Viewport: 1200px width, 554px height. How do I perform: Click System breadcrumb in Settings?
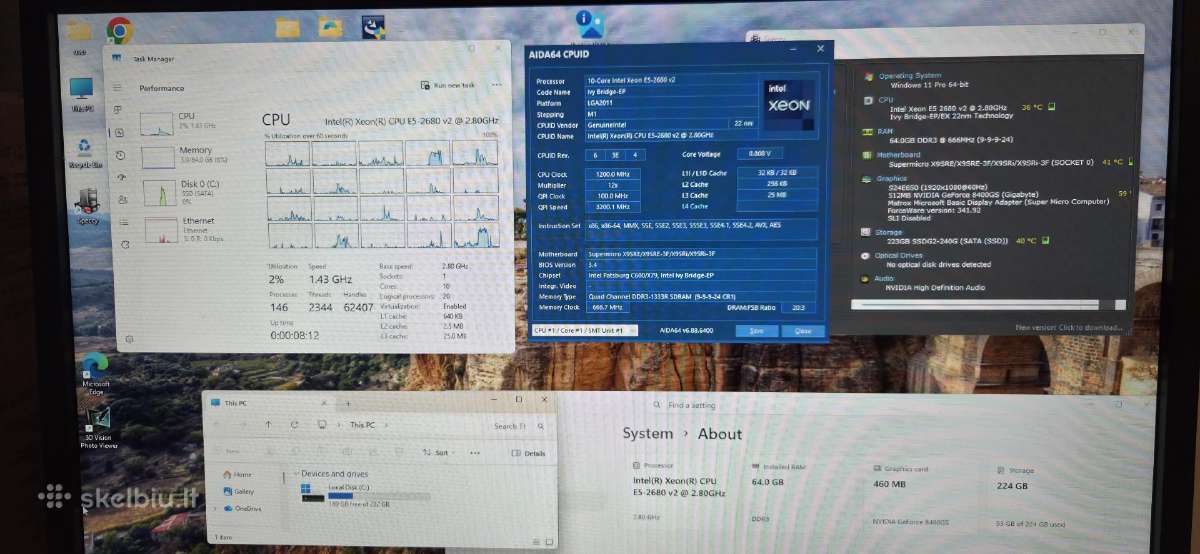pyautogui.click(x=648, y=434)
